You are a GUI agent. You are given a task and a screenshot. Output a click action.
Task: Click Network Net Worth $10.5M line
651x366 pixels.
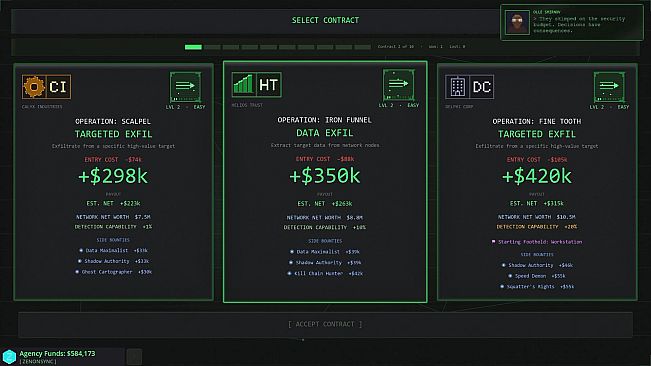tap(536, 217)
